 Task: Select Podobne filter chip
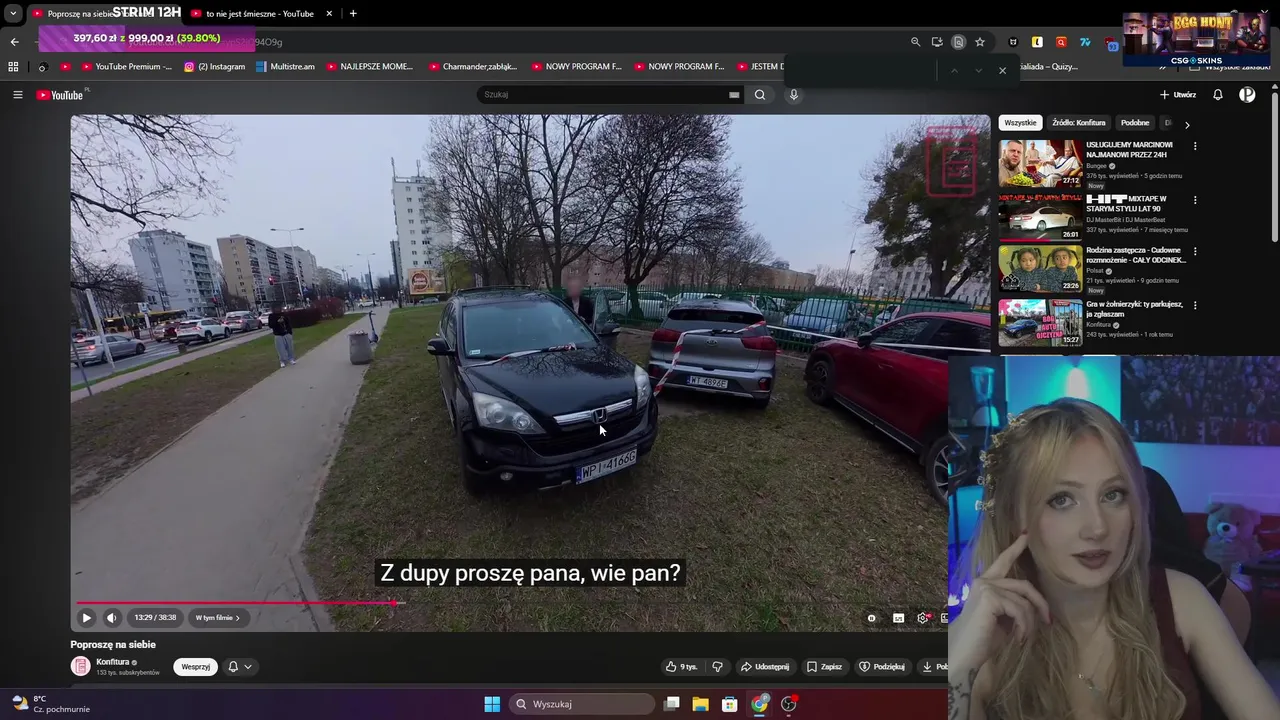click(1135, 123)
